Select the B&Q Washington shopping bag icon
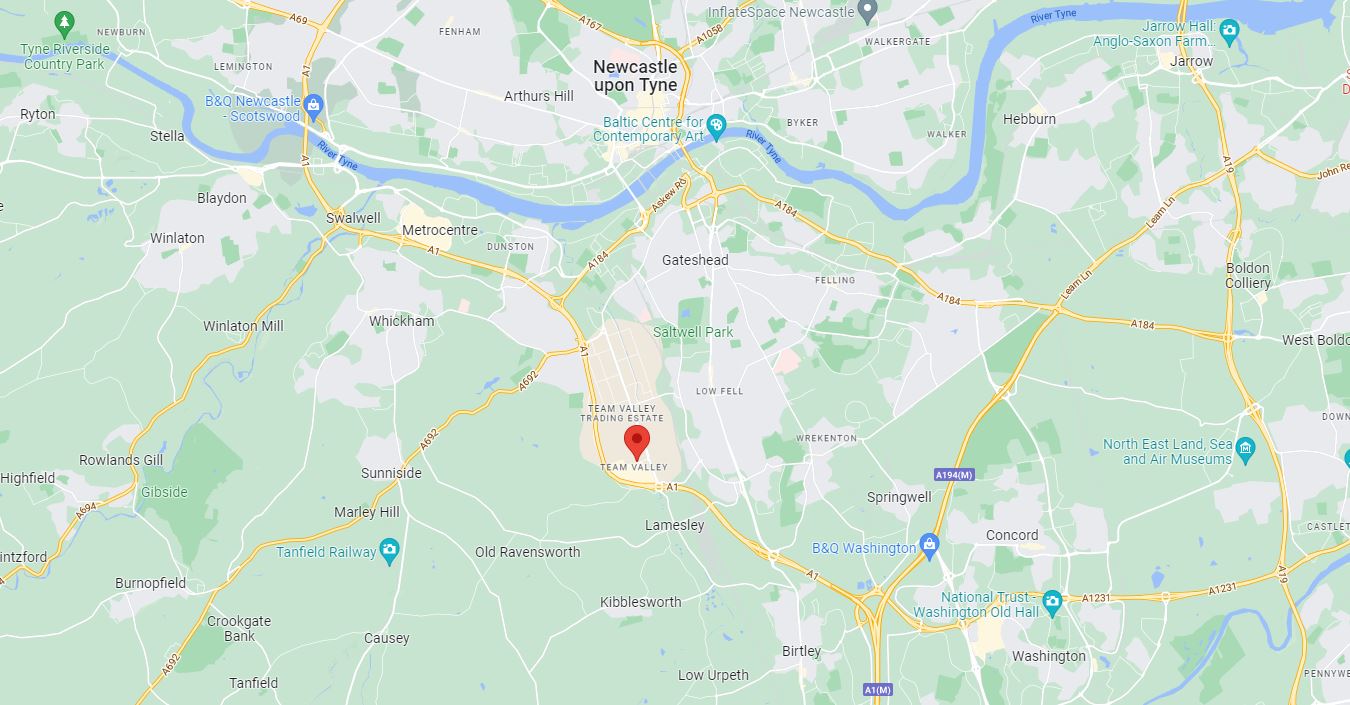Viewport: 1350px width, 705px height. pyautogui.click(x=930, y=546)
